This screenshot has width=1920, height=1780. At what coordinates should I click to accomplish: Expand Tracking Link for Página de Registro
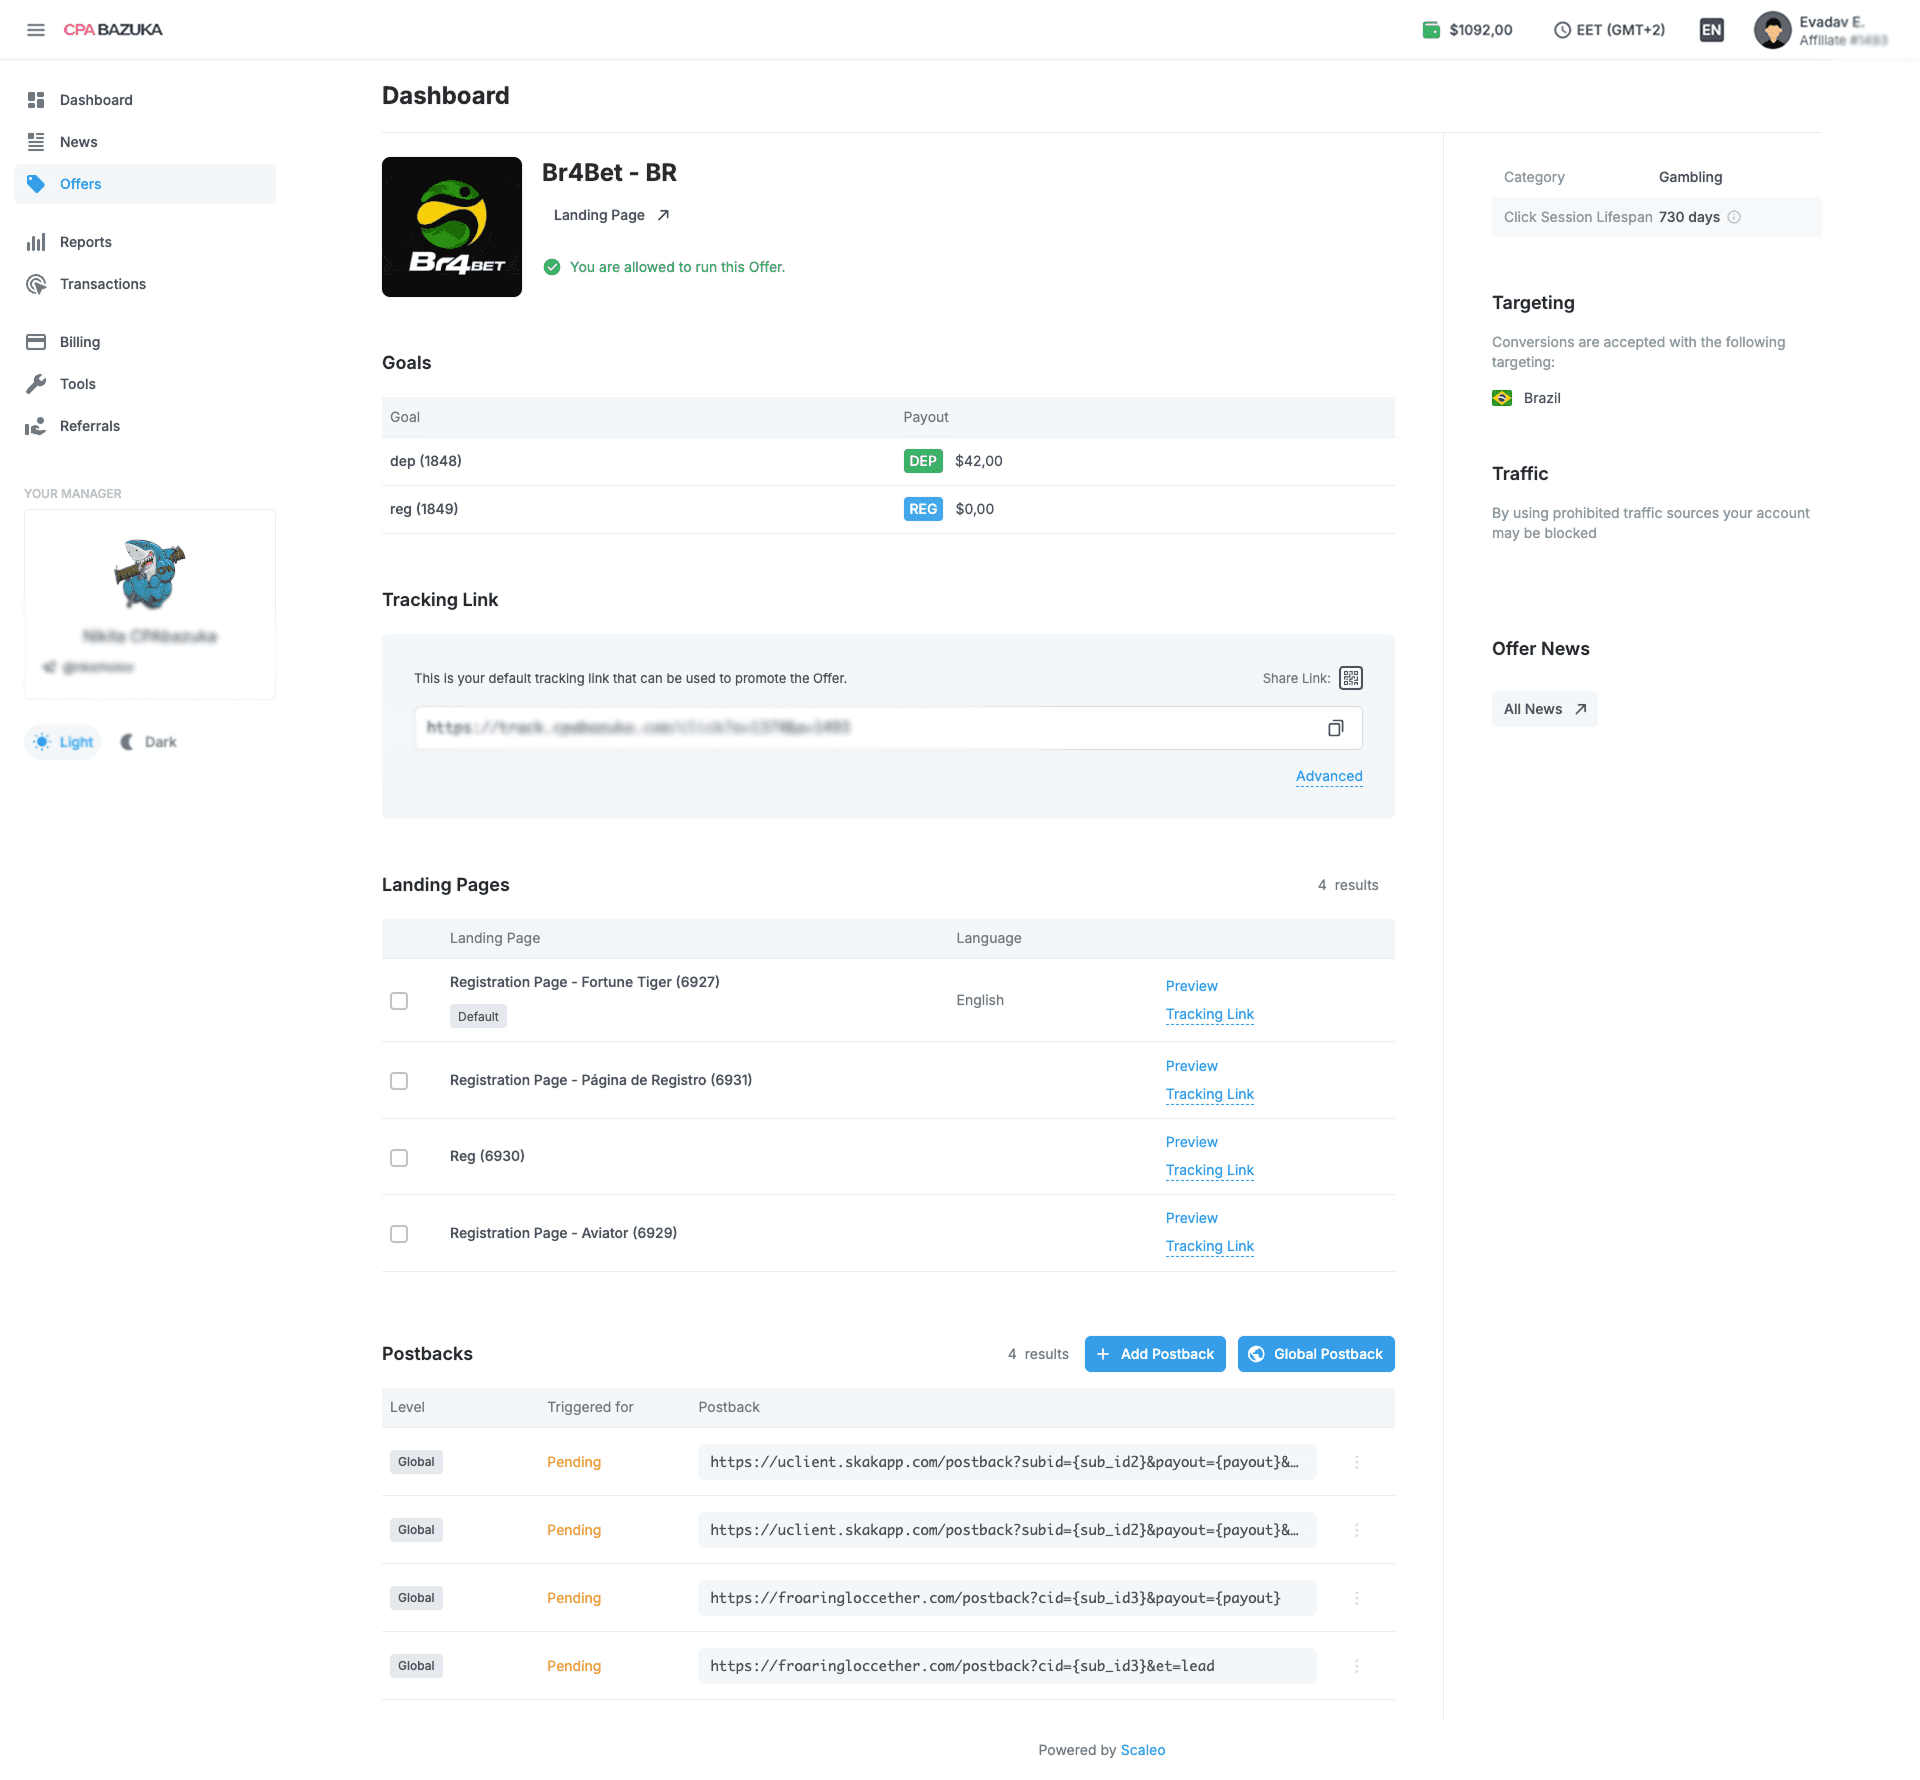[1210, 1094]
